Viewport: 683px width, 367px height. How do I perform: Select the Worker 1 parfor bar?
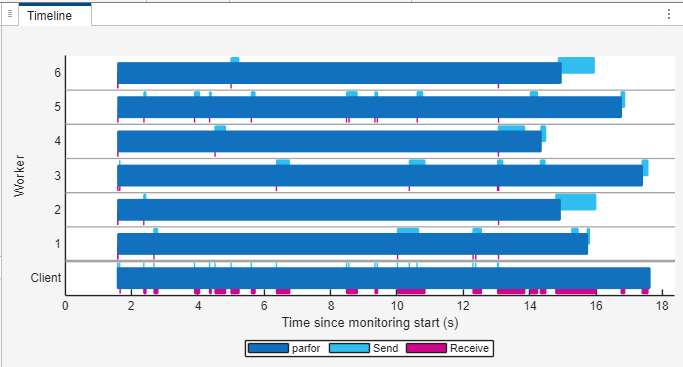(352, 244)
